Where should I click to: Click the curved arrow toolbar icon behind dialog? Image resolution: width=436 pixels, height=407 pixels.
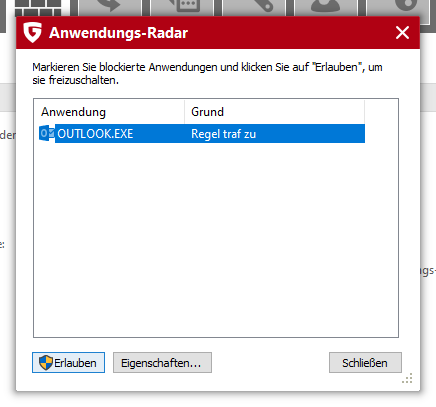[x=109, y=7]
